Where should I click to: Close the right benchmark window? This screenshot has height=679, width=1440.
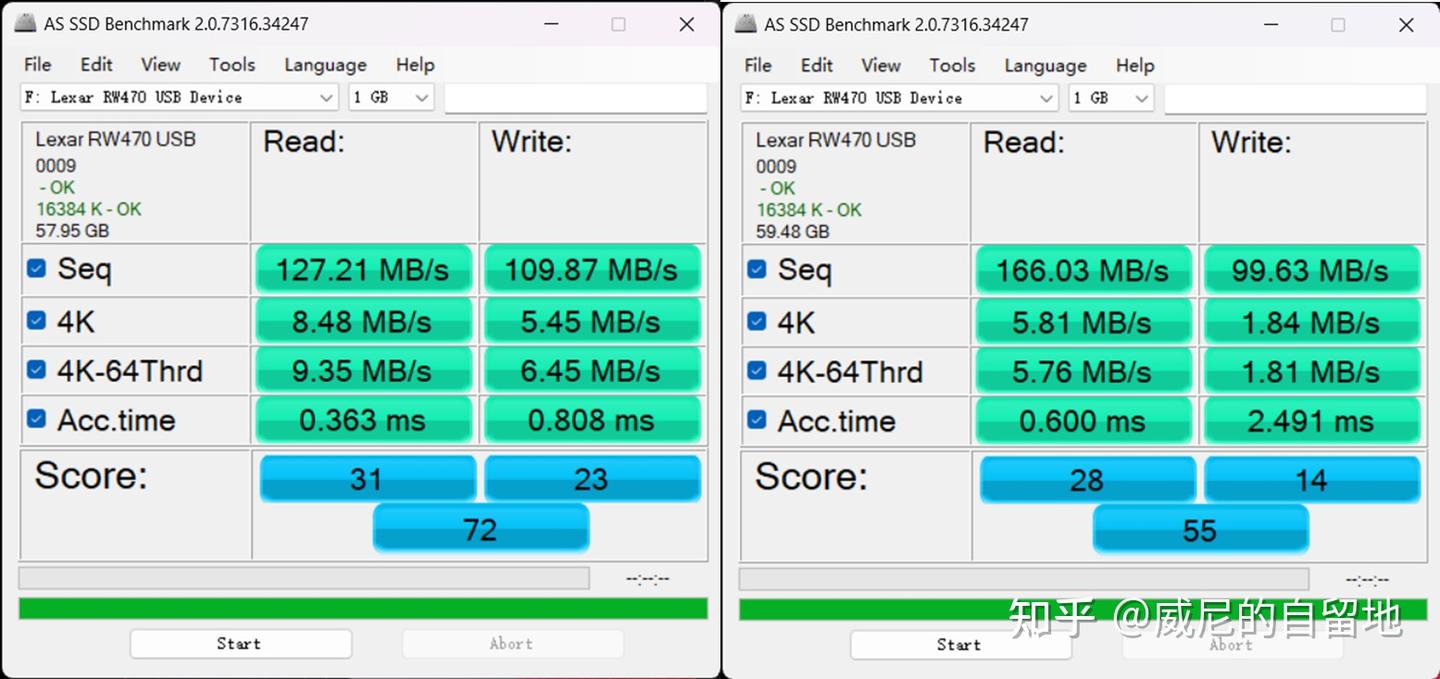pyautogui.click(x=1407, y=24)
